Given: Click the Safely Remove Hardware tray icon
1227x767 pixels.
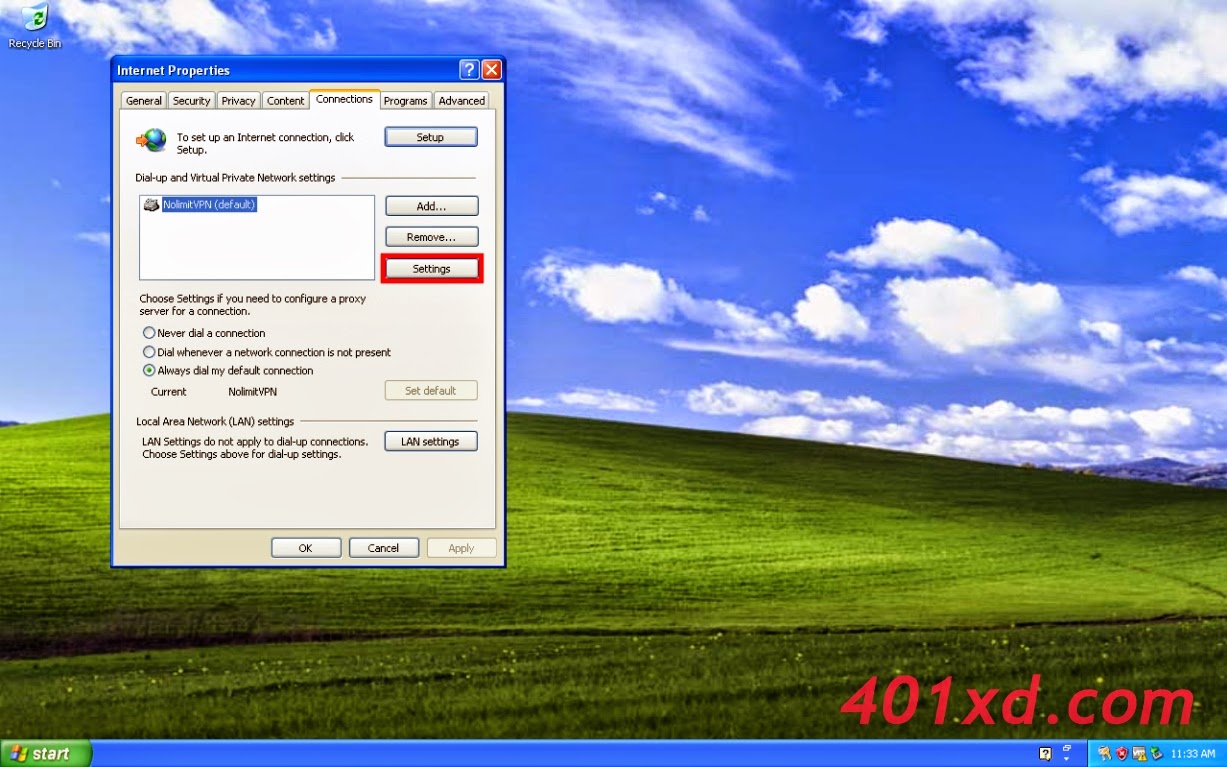Looking at the screenshot, I should point(1156,753).
